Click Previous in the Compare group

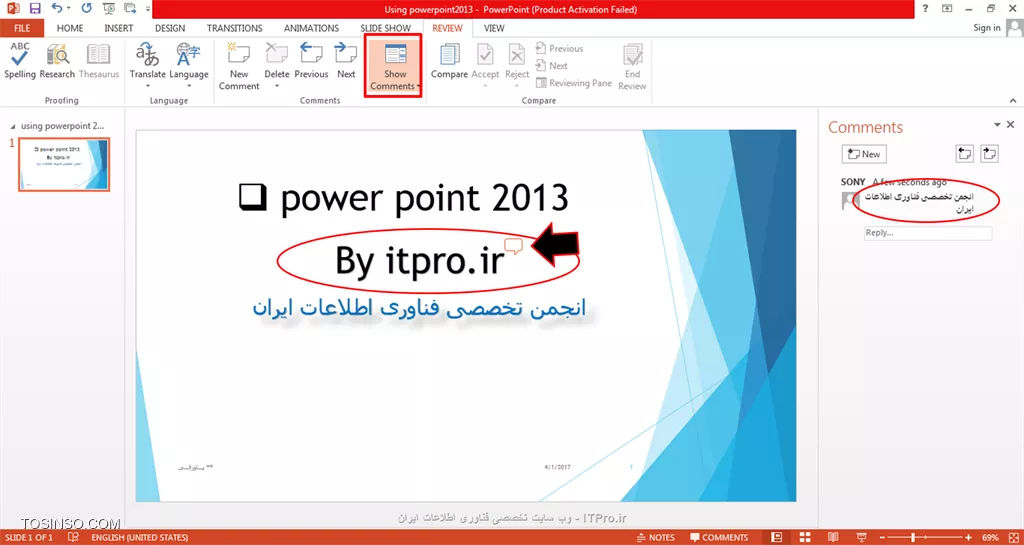[559, 48]
